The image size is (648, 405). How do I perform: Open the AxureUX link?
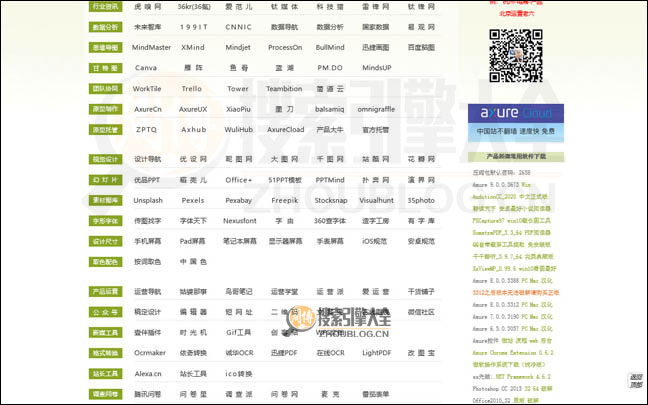coord(193,110)
